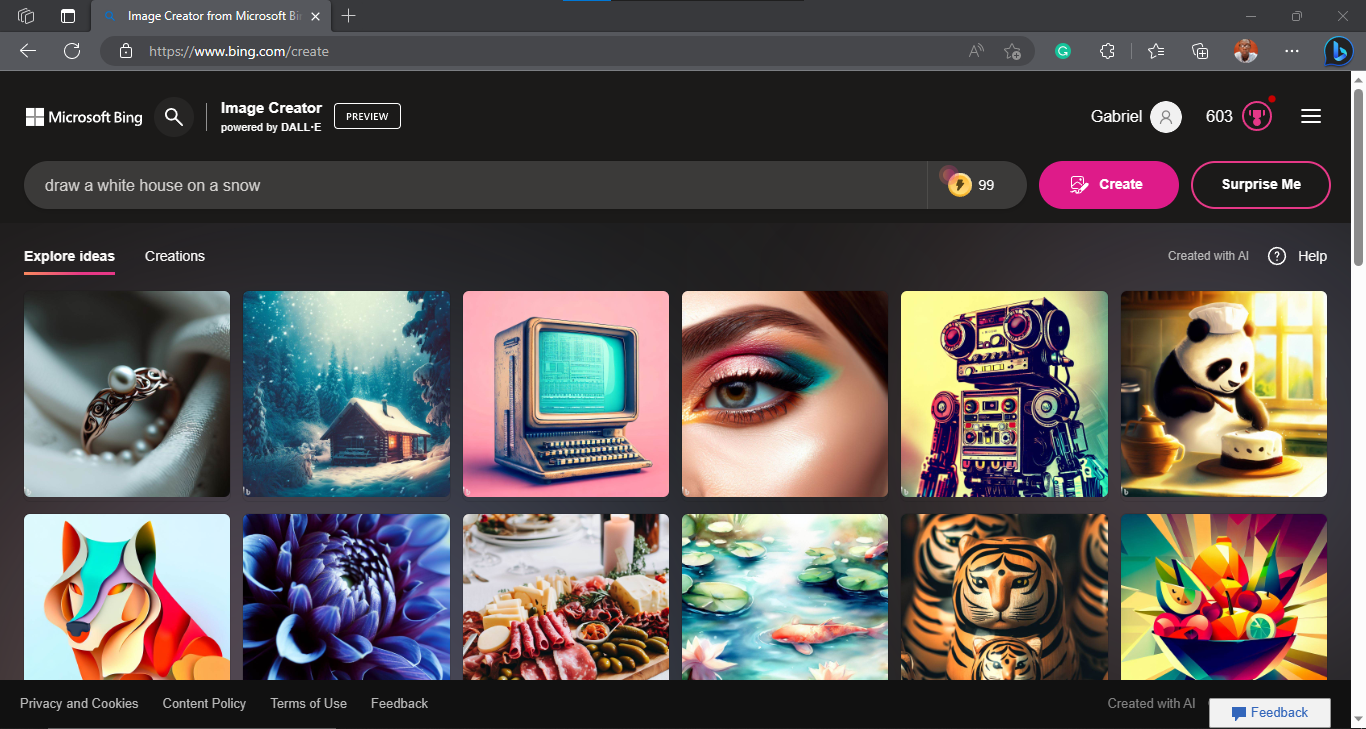Open the hamburger menu

click(1311, 116)
